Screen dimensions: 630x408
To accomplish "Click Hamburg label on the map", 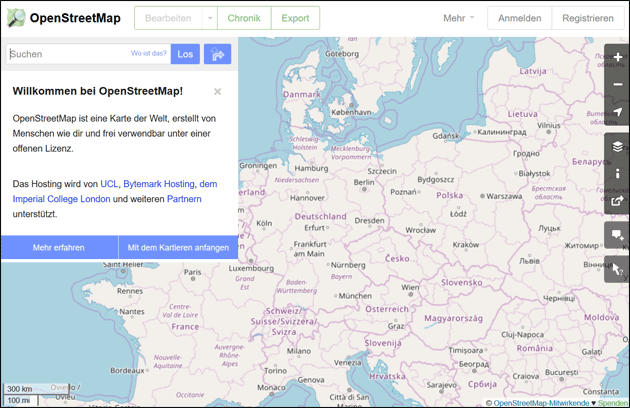I will pyautogui.click(x=311, y=168).
